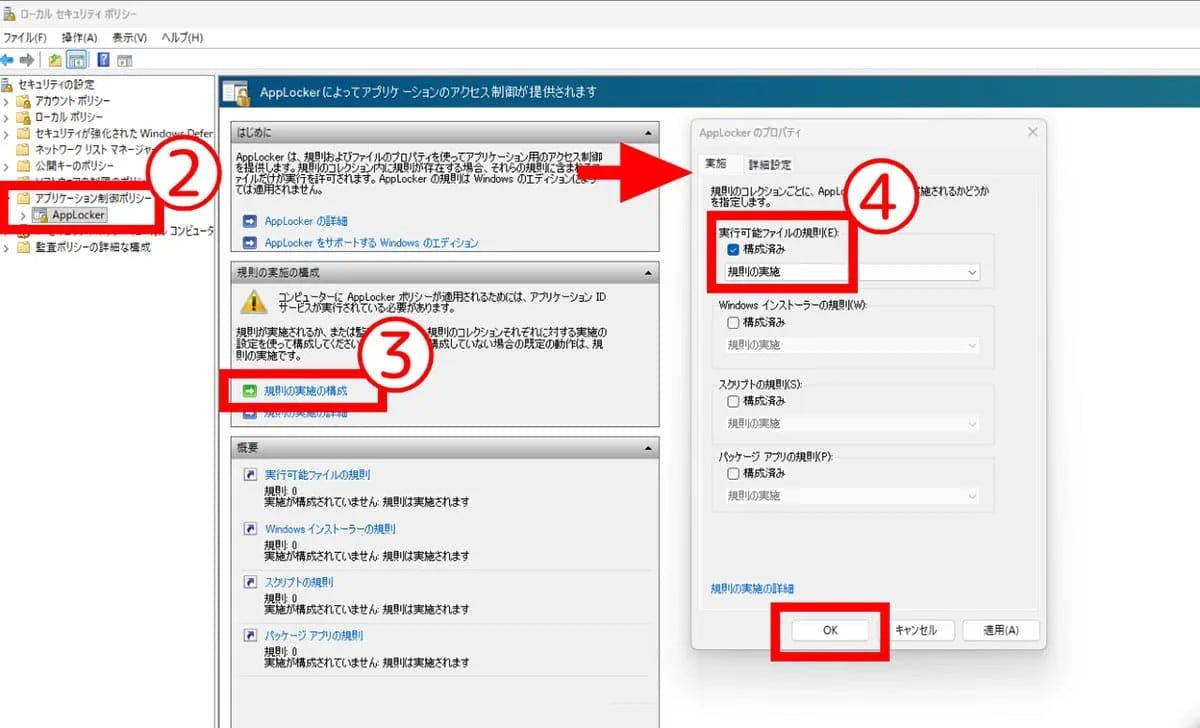The image size is (1200, 728).
Task: Enable 構成済み for スクリプトの規則
Action: pos(735,401)
